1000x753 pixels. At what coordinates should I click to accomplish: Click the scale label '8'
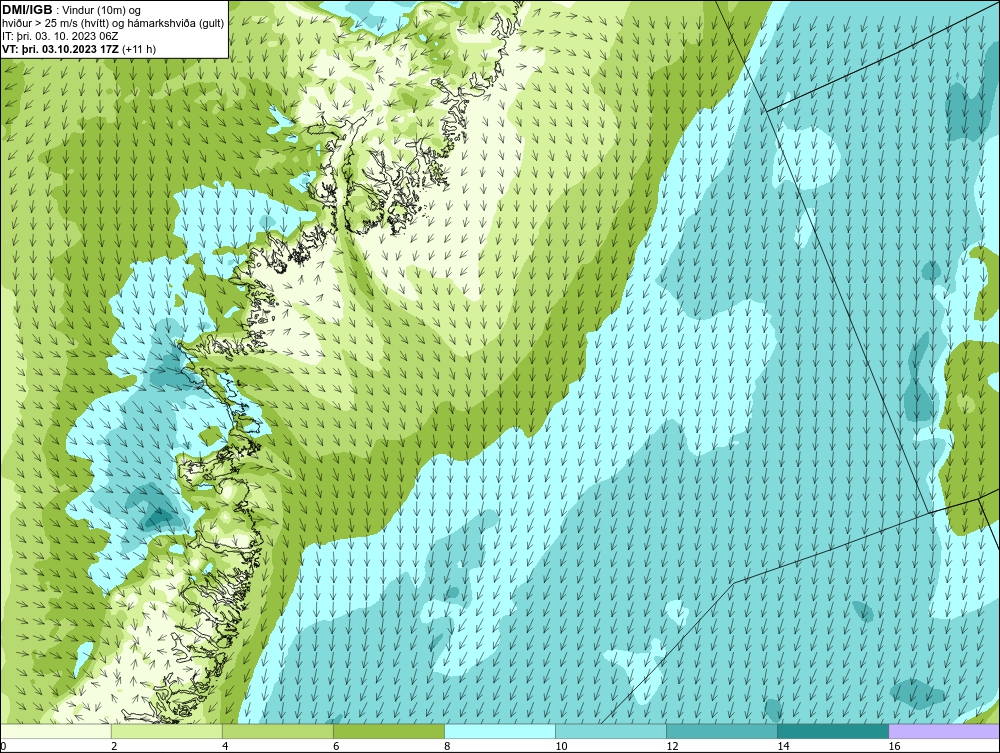447,746
